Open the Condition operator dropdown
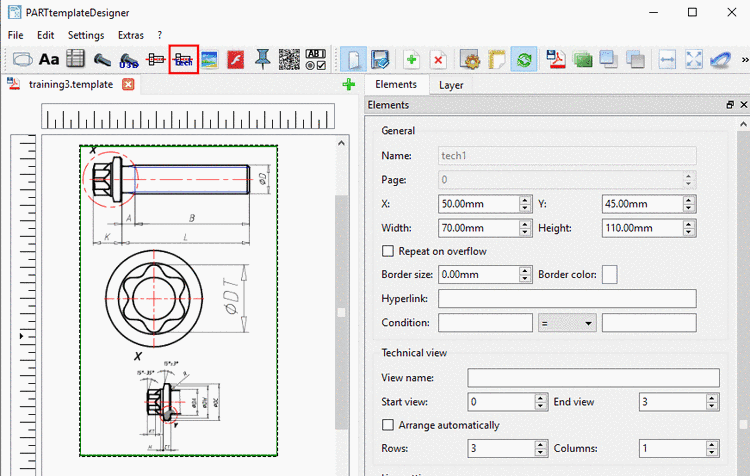 (x=567, y=323)
